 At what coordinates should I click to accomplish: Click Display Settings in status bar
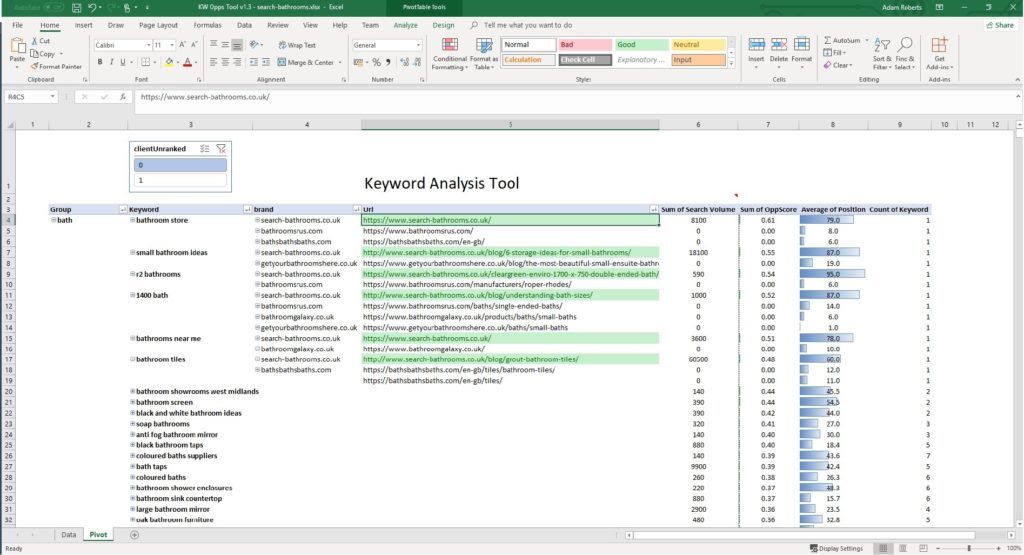837,548
